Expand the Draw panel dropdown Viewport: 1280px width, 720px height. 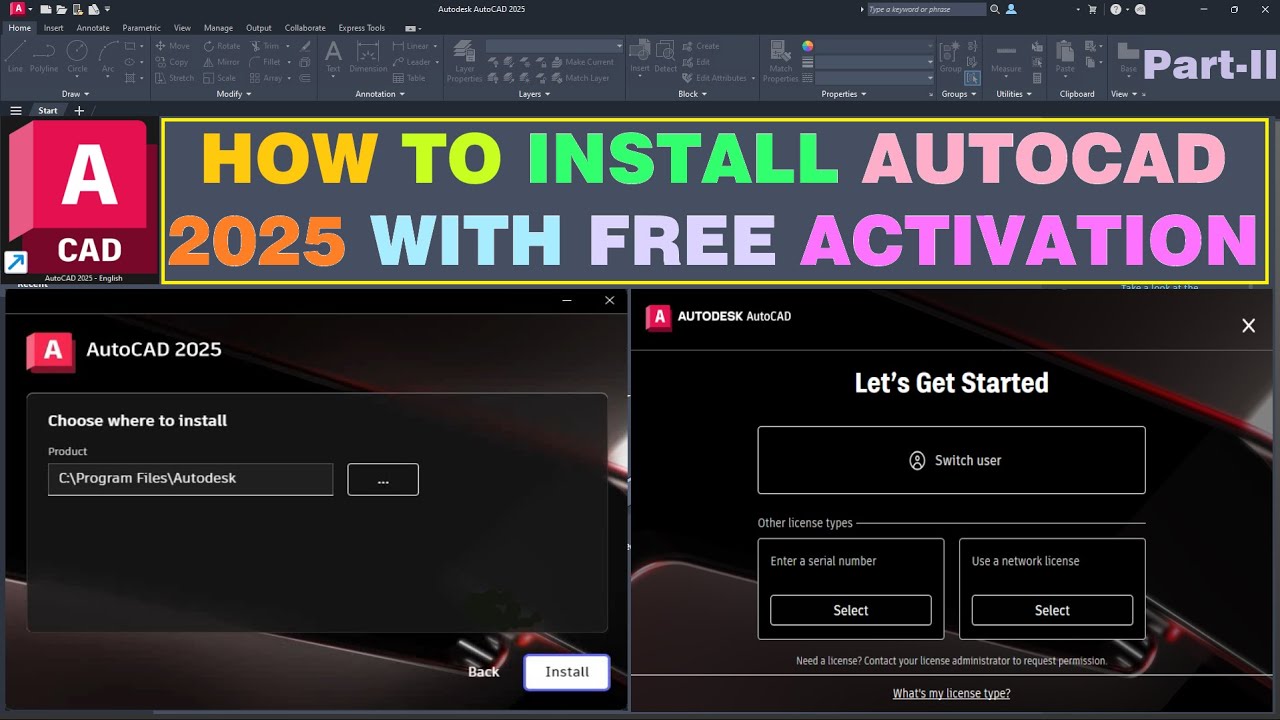(75, 94)
